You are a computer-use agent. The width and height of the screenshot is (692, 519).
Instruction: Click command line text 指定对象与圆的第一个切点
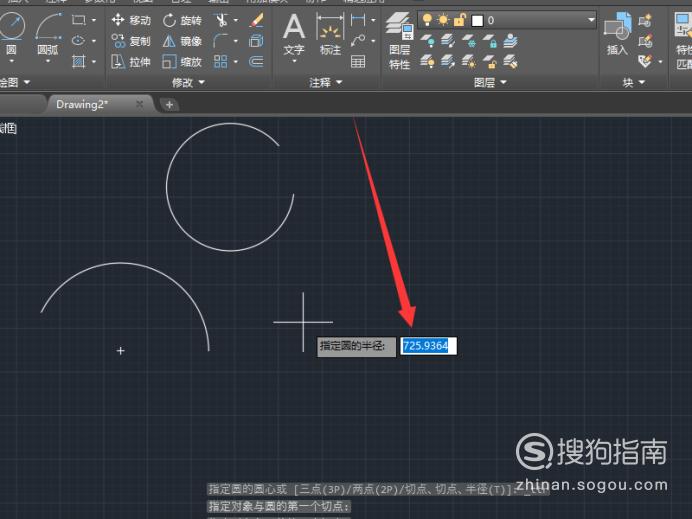[x=279, y=506]
